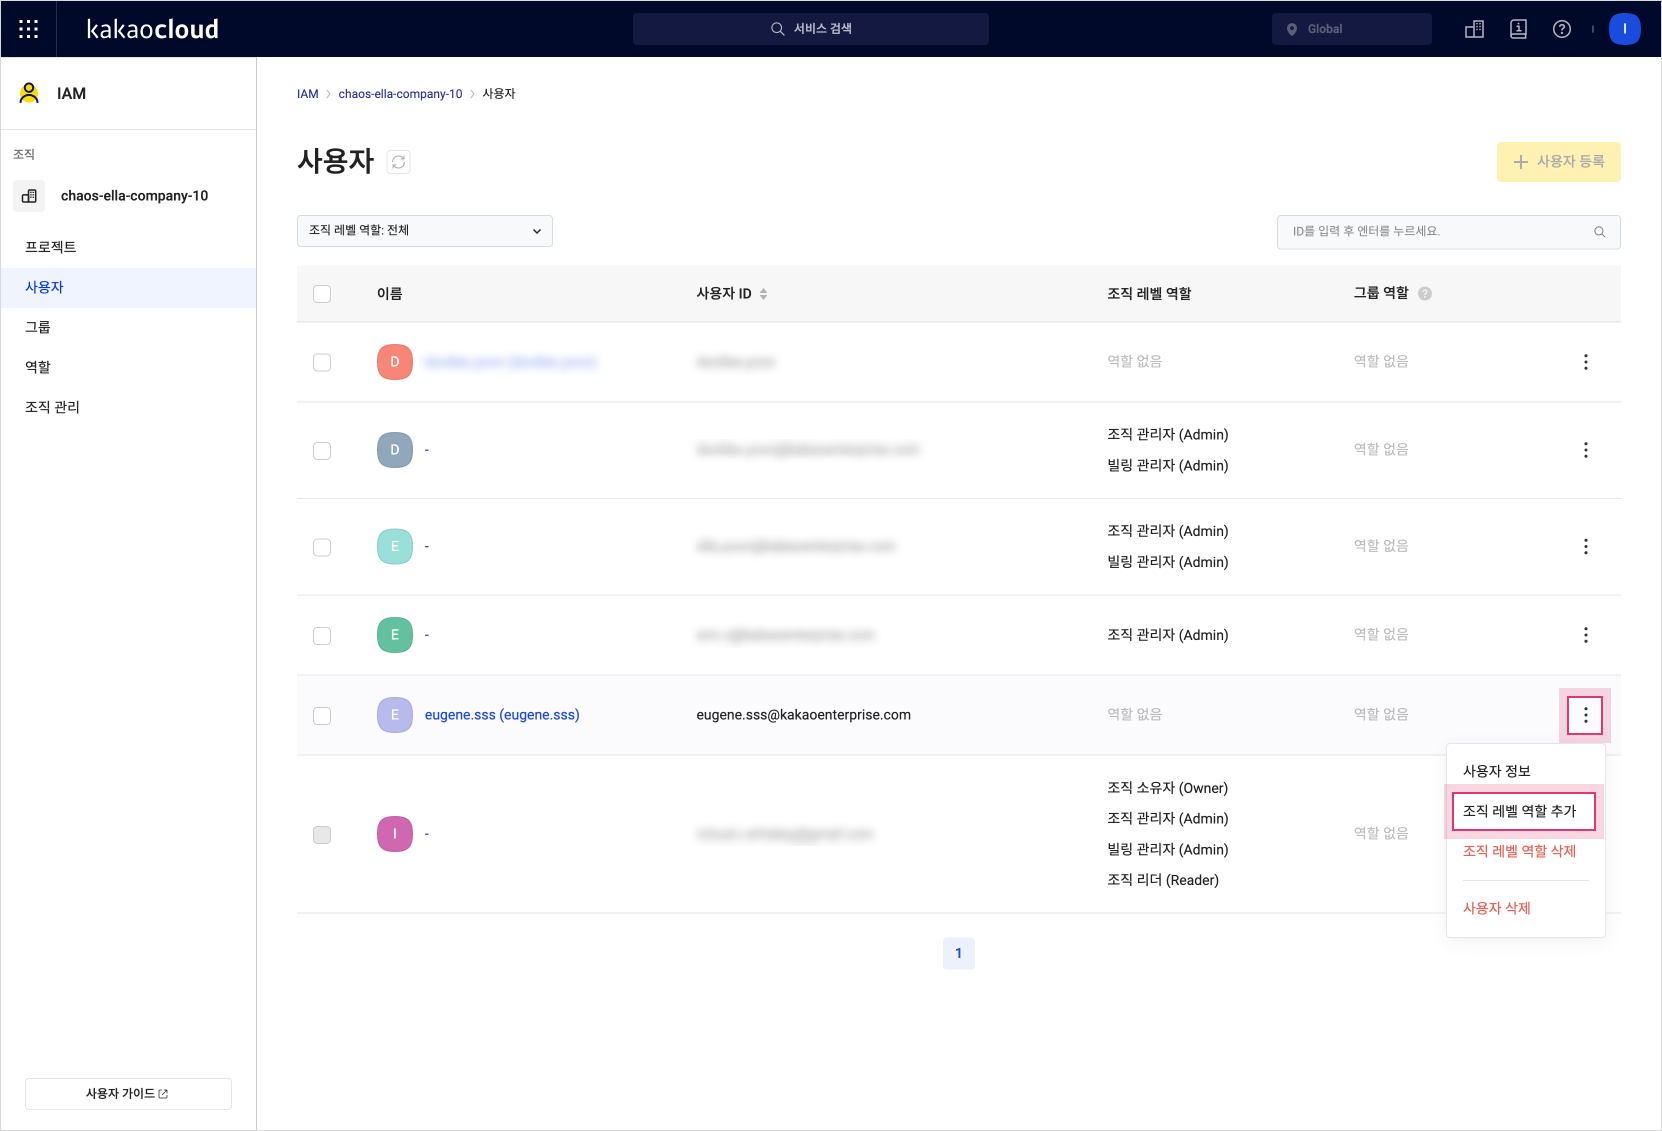Viewport: 1662px width, 1131px height.
Task: Click the search icon in ID field
Action: (1600, 232)
